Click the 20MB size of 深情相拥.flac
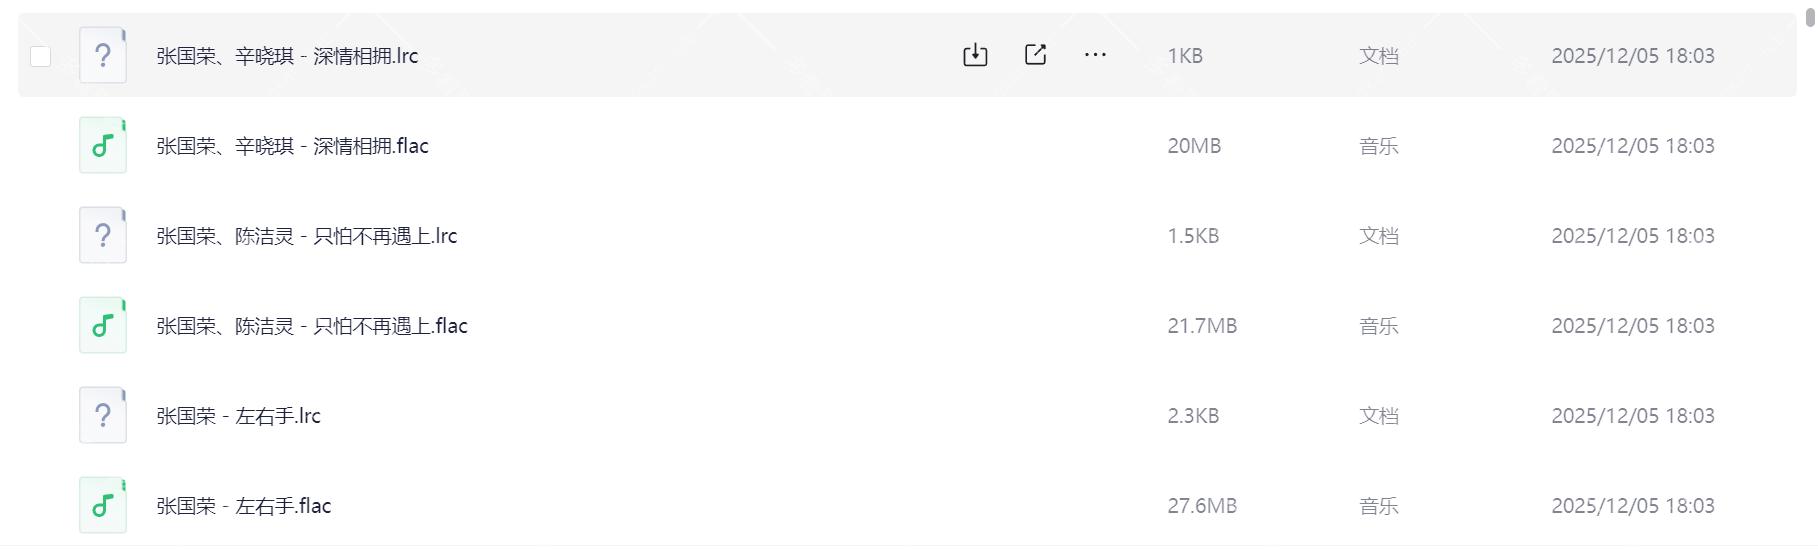 click(1194, 146)
